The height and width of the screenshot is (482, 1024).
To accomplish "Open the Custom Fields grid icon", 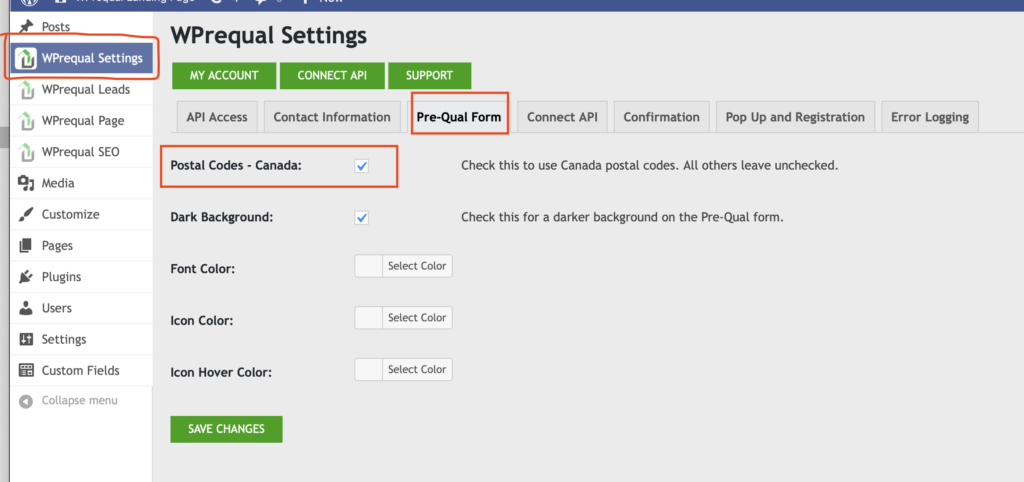I will tap(26, 370).
